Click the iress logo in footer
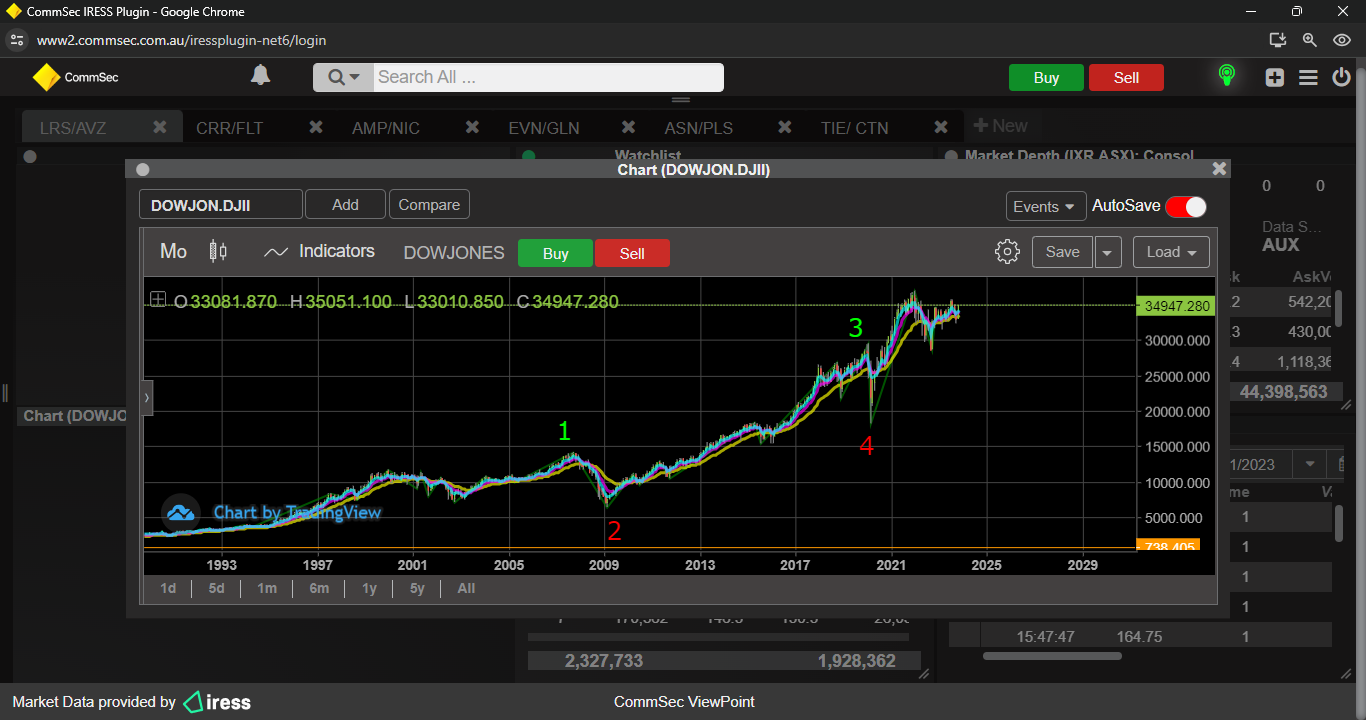 coord(217,702)
